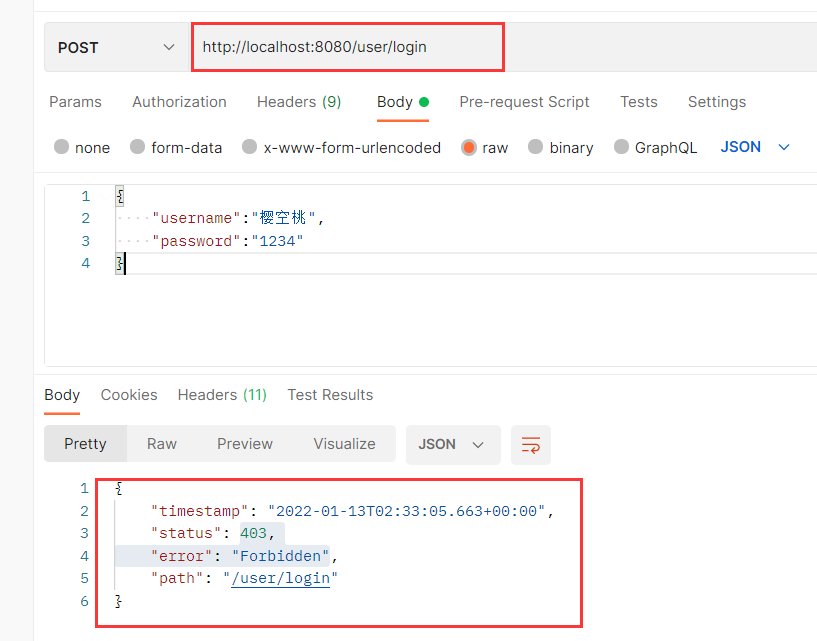Open the response Cookies tab
This screenshot has height=641, width=817.
point(128,394)
